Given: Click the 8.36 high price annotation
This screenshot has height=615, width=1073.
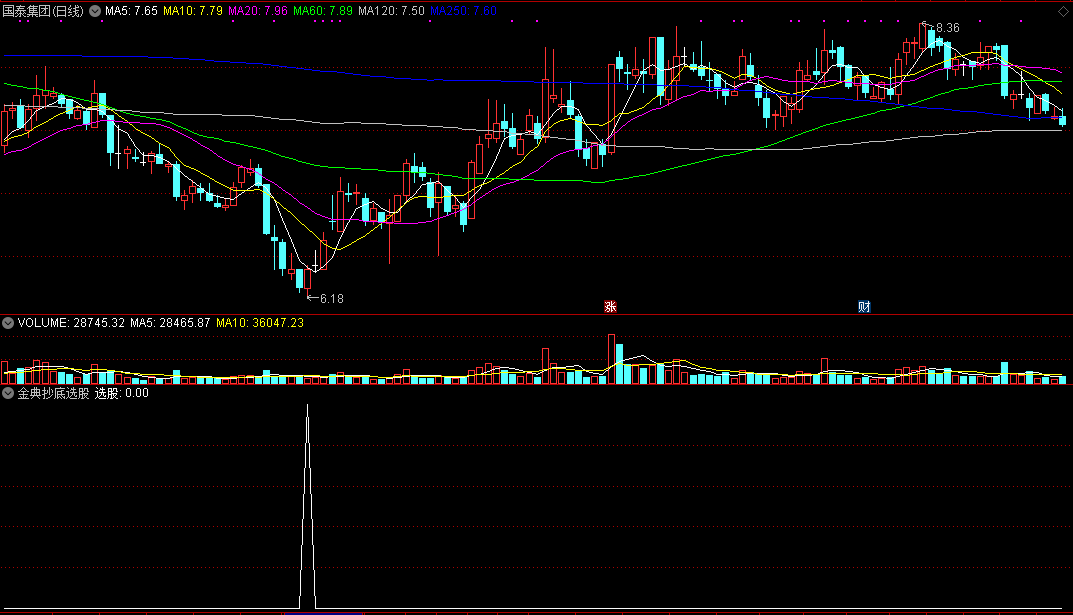Looking at the screenshot, I should pos(947,28).
